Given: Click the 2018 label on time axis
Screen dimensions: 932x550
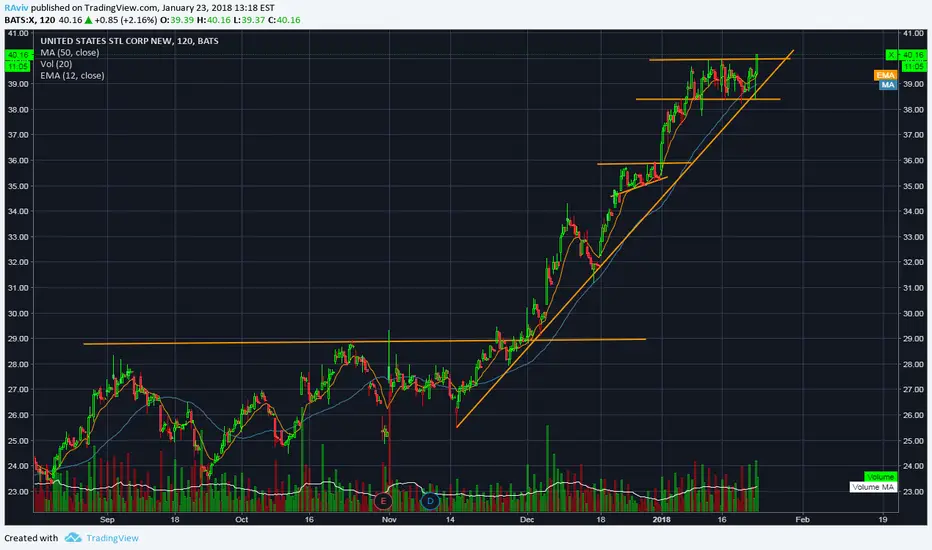Looking at the screenshot, I should click(x=662, y=520).
